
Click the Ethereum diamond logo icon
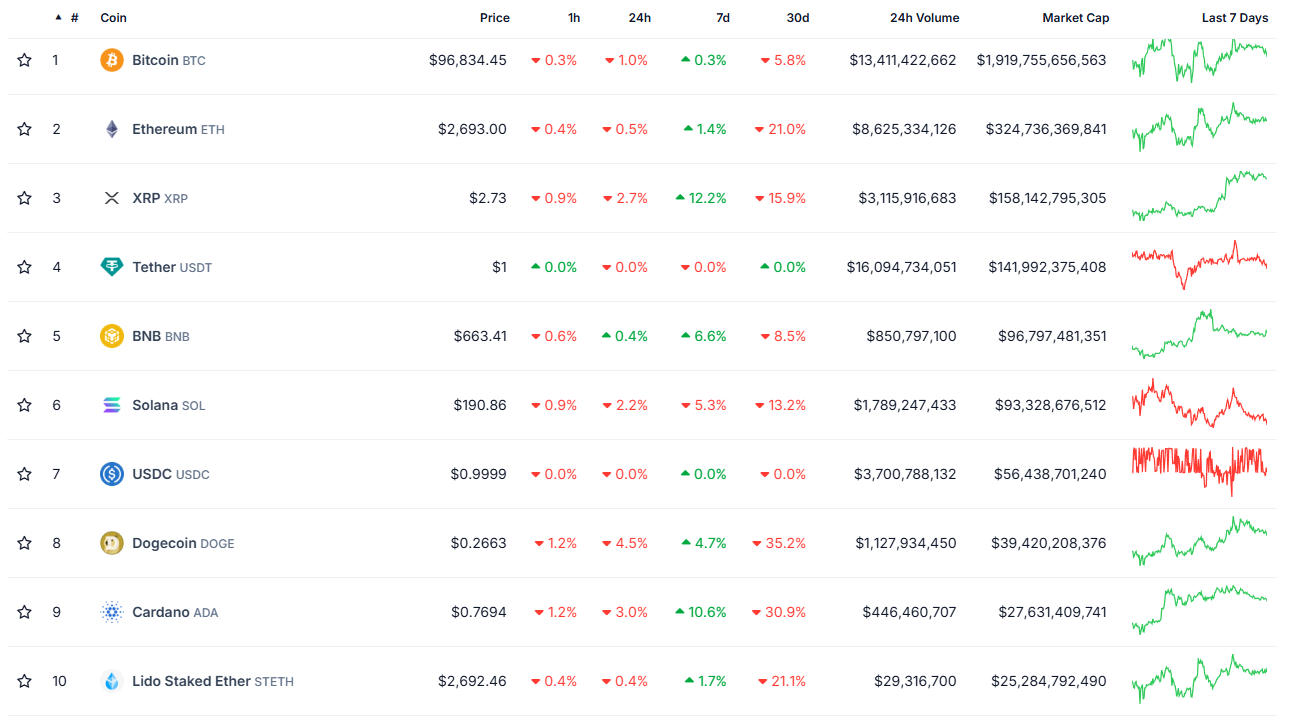pyautogui.click(x=112, y=129)
